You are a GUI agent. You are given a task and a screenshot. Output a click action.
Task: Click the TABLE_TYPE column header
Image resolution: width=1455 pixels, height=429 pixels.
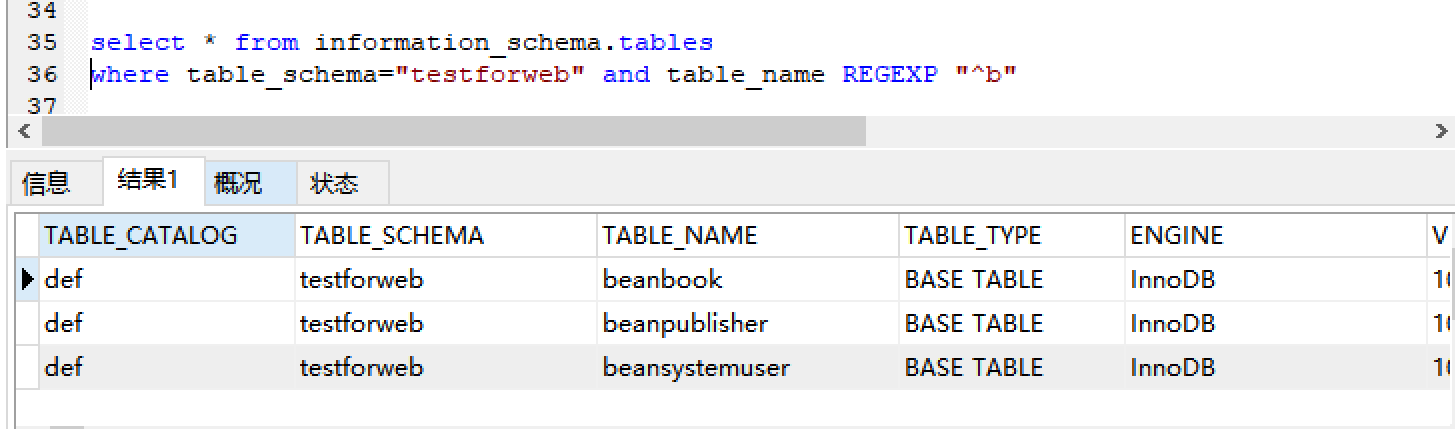click(x=1012, y=236)
